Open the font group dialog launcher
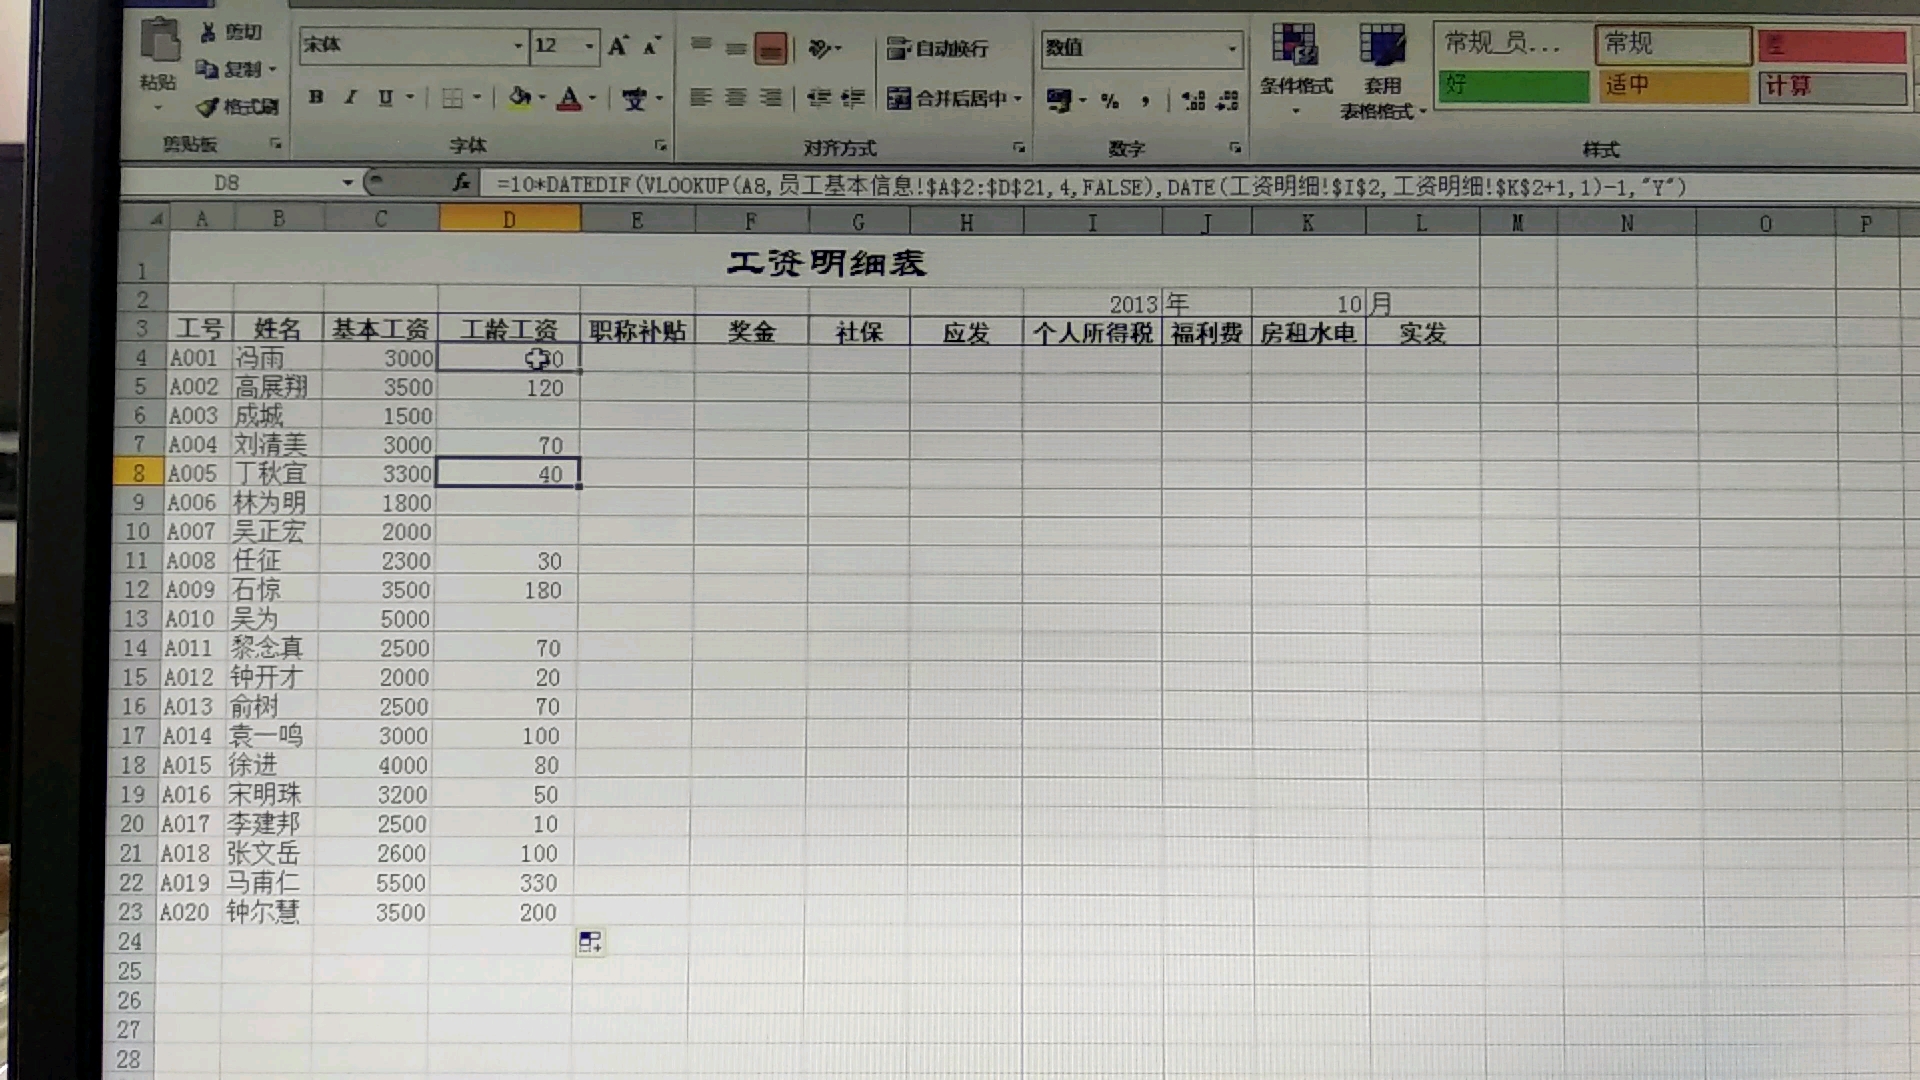The image size is (1920, 1080). click(x=661, y=146)
